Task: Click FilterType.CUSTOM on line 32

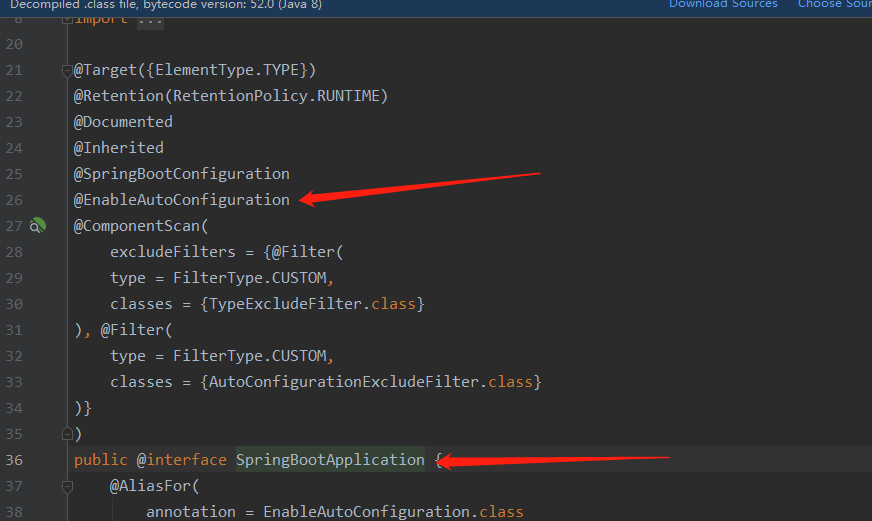Action: pos(250,355)
